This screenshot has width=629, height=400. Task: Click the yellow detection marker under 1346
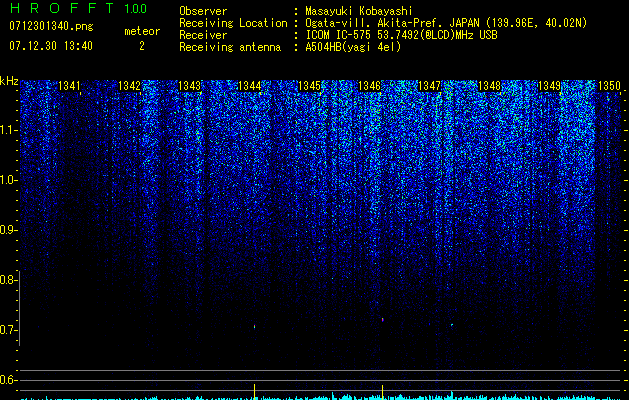click(x=383, y=392)
